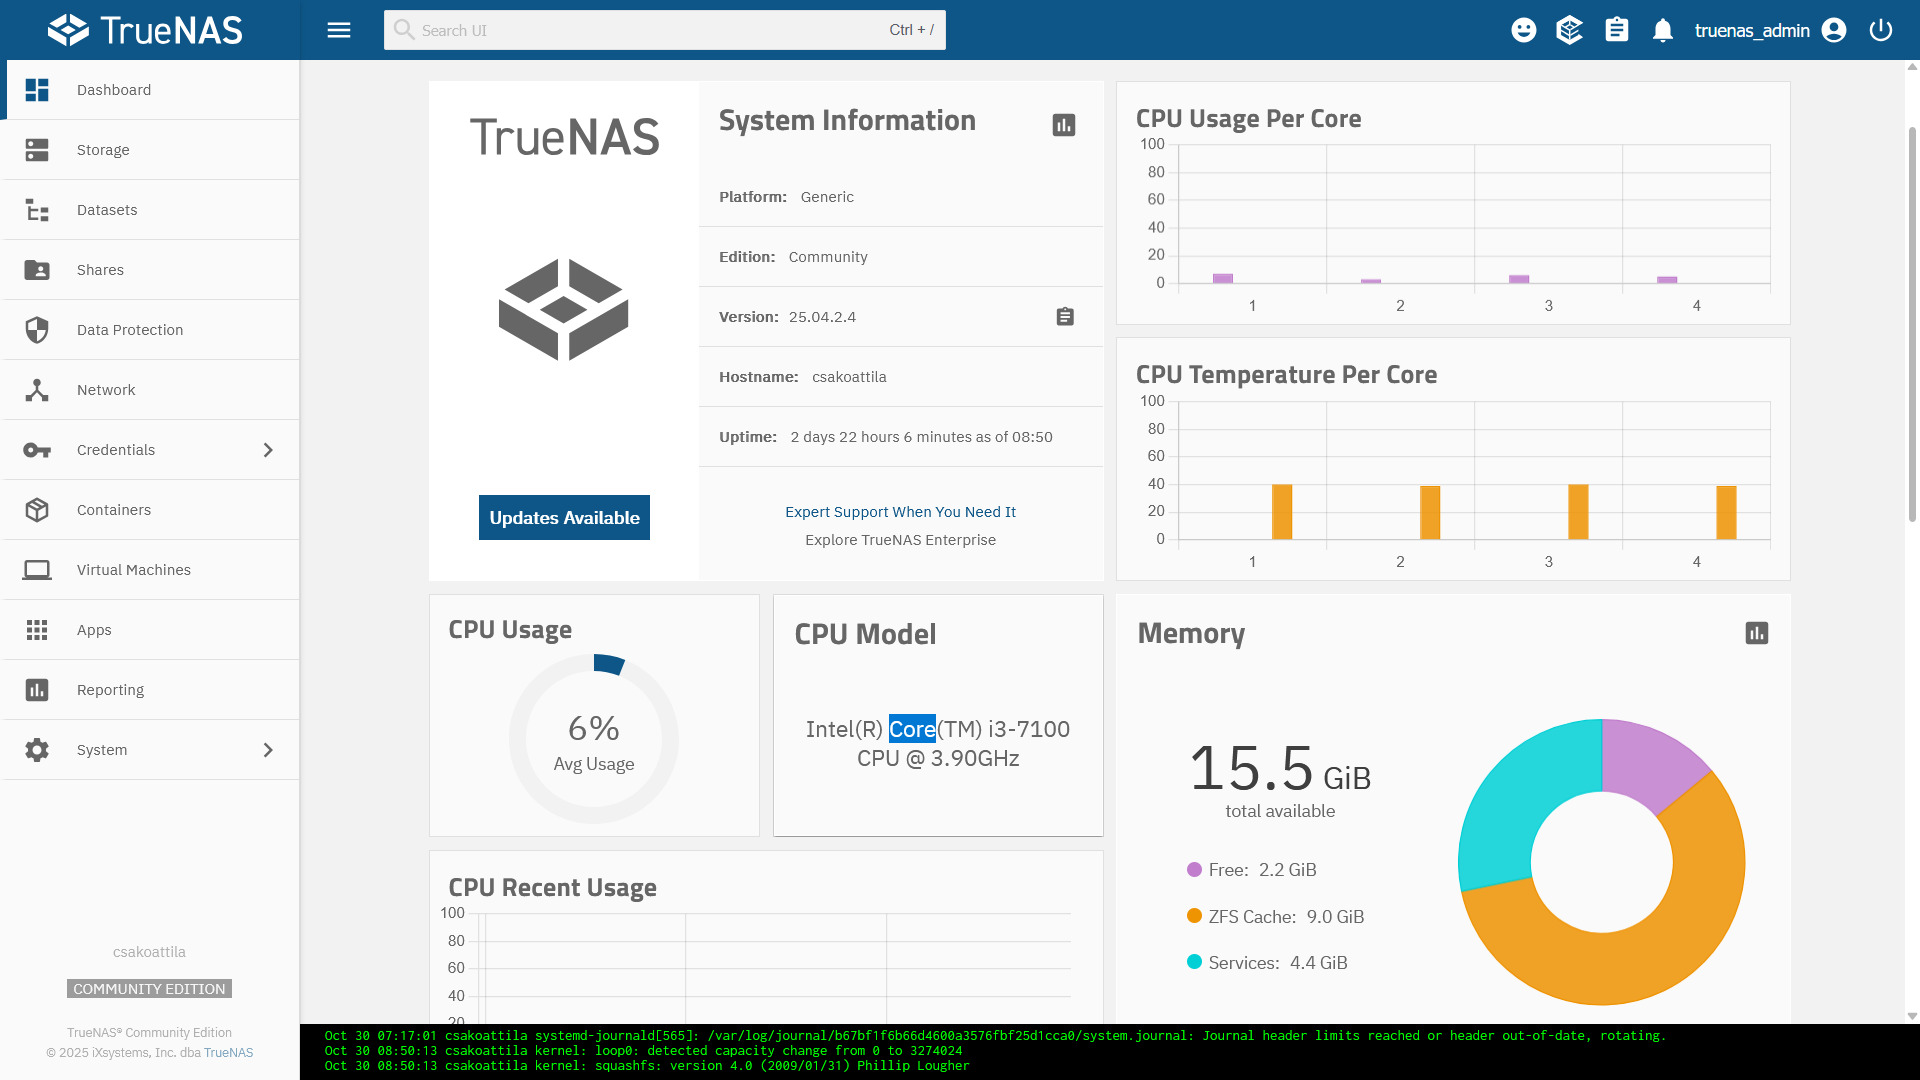Open System Information reports chart icon
This screenshot has height=1080, width=1920.
click(x=1063, y=125)
